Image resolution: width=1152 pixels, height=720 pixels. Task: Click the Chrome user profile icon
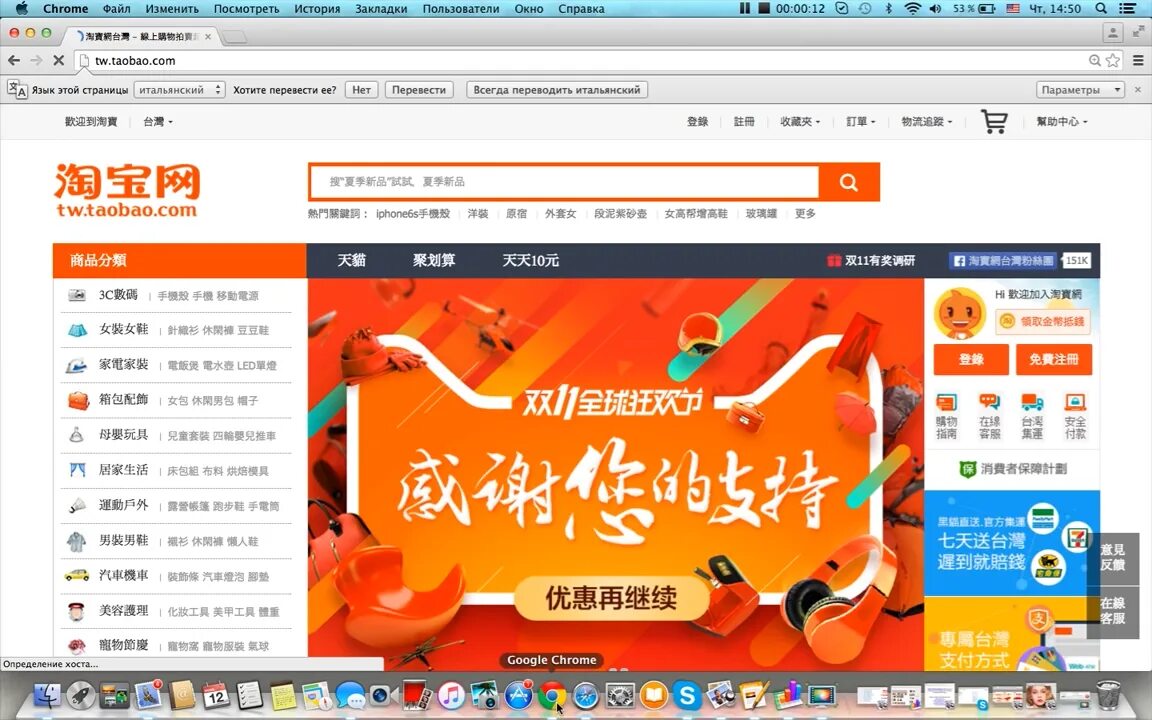point(1113,32)
